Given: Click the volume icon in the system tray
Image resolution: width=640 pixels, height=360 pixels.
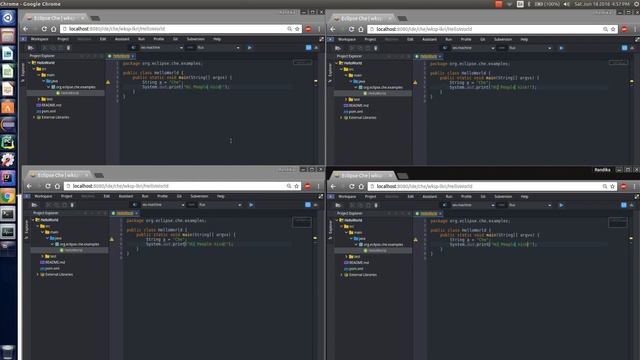Looking at the screenshot, I should [567, 4].
